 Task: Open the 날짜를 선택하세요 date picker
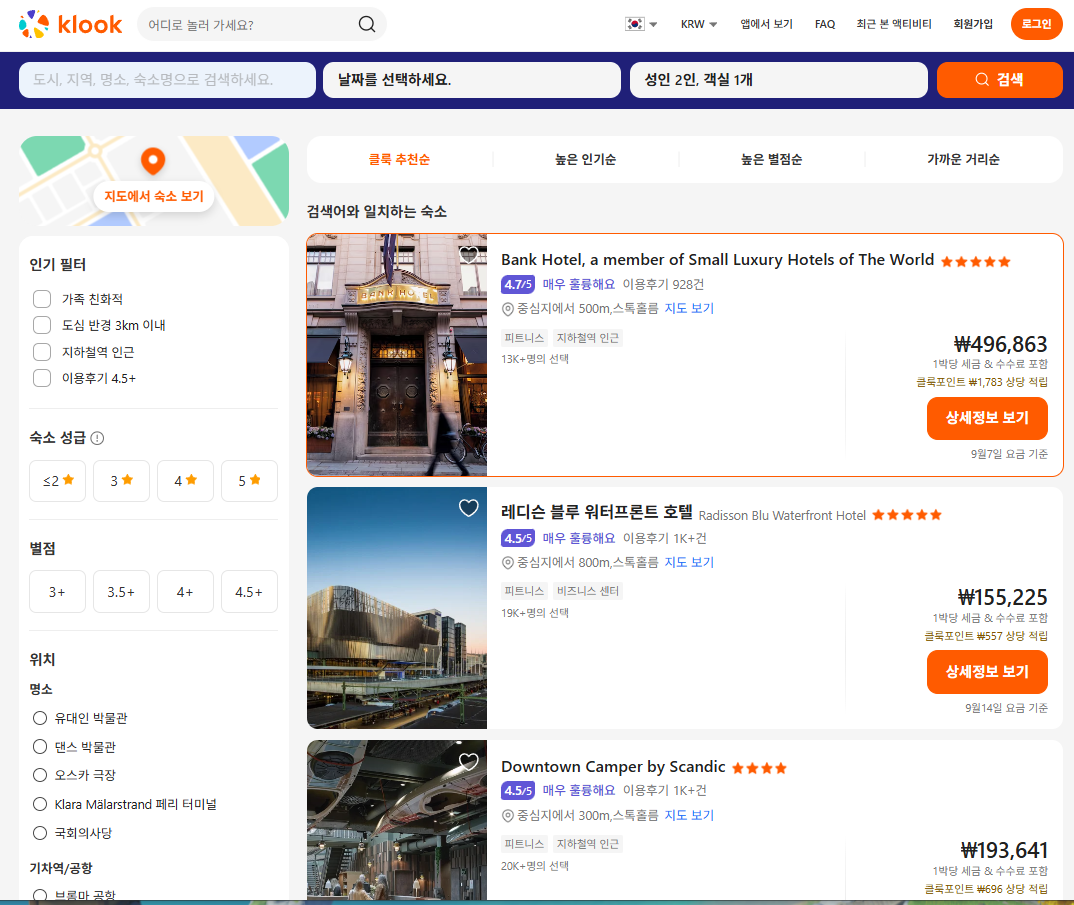point(472,80)
